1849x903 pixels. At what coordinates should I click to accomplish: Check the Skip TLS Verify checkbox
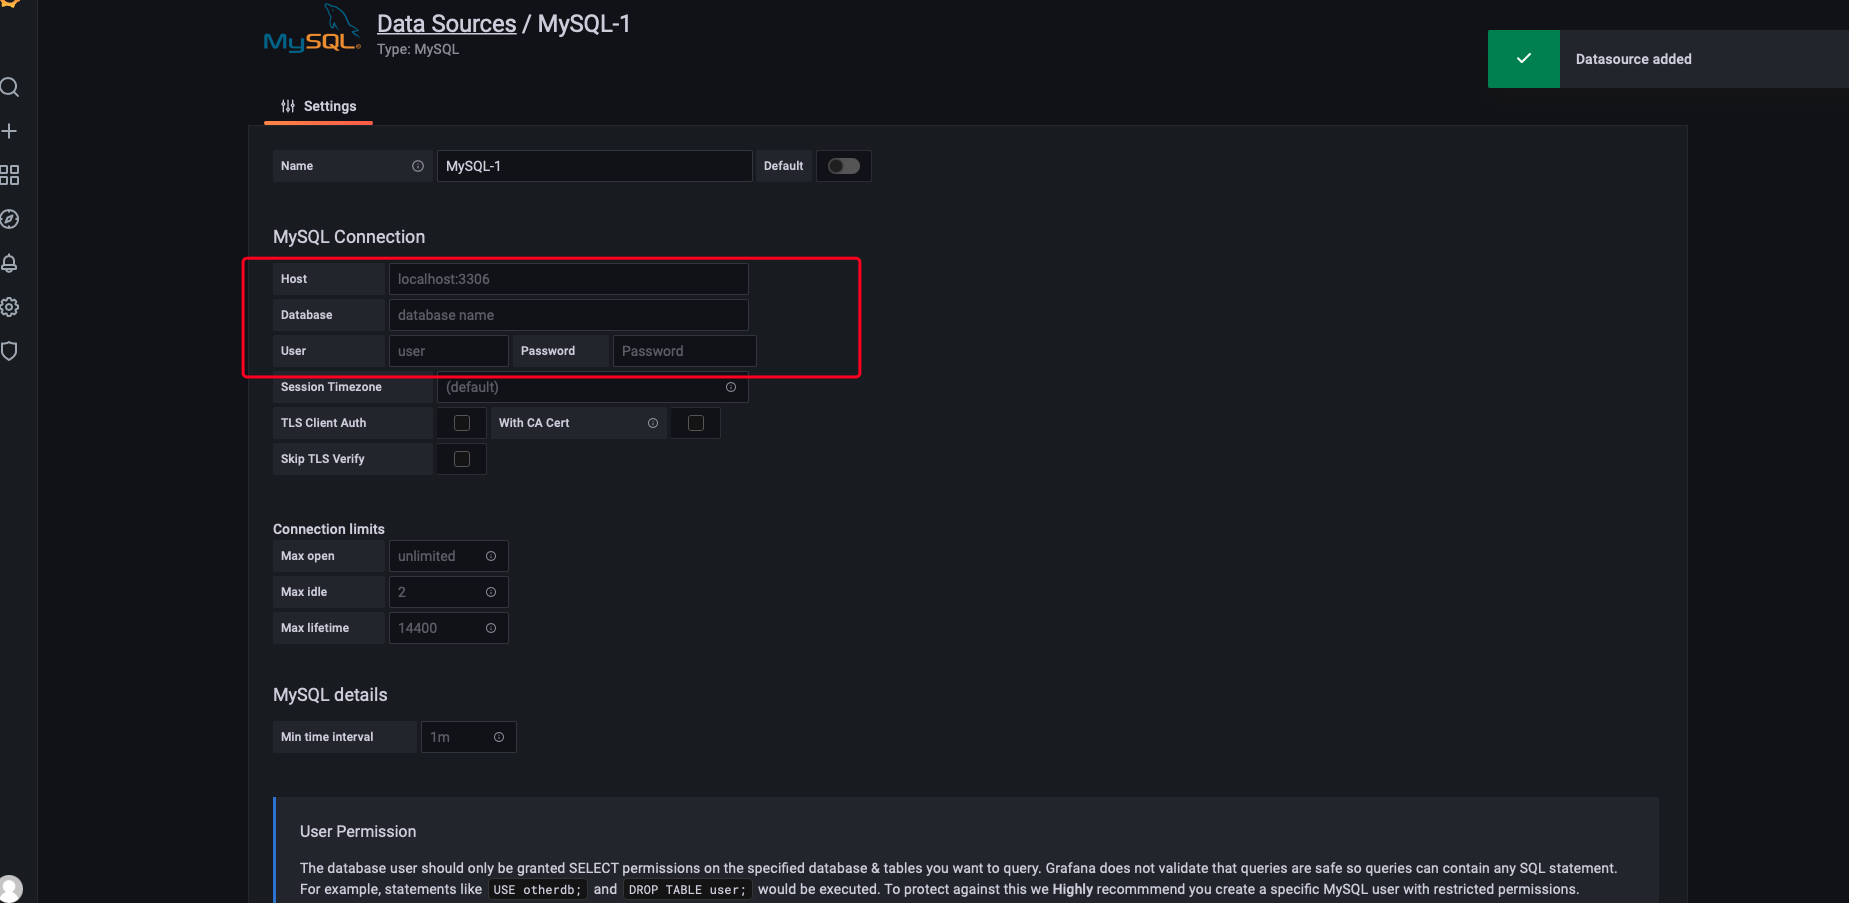pyautogui.click(x=462, y=459)
